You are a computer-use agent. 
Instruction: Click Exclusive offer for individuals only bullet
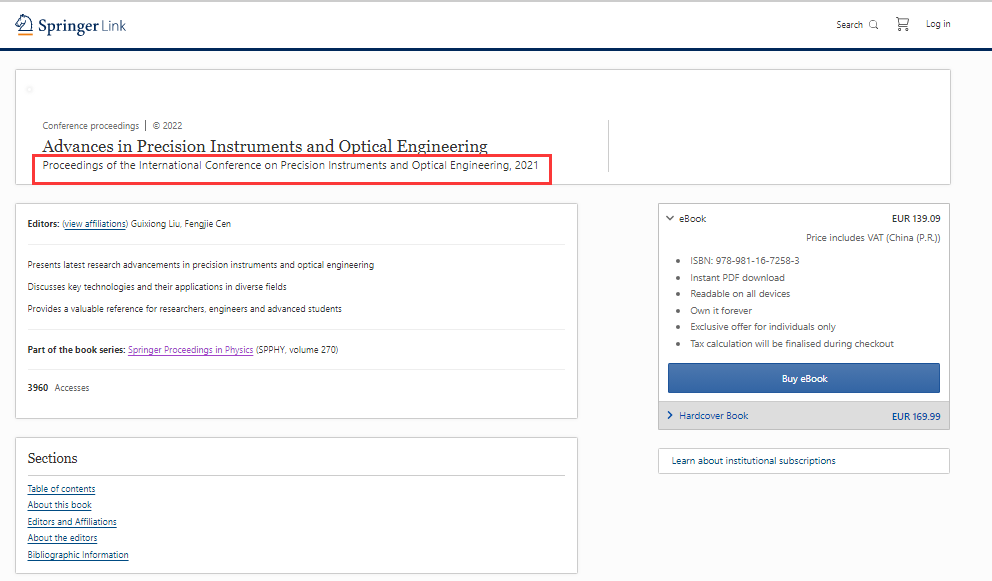click(763, 327)
